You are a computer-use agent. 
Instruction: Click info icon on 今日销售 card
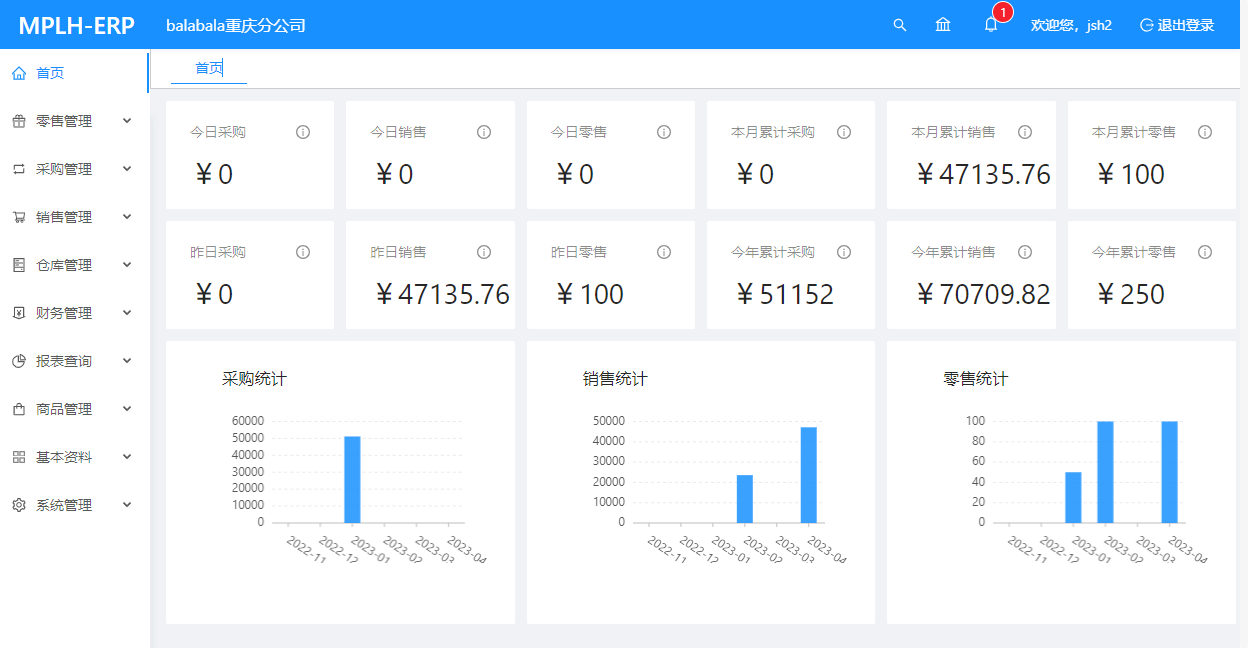[484, 132]
